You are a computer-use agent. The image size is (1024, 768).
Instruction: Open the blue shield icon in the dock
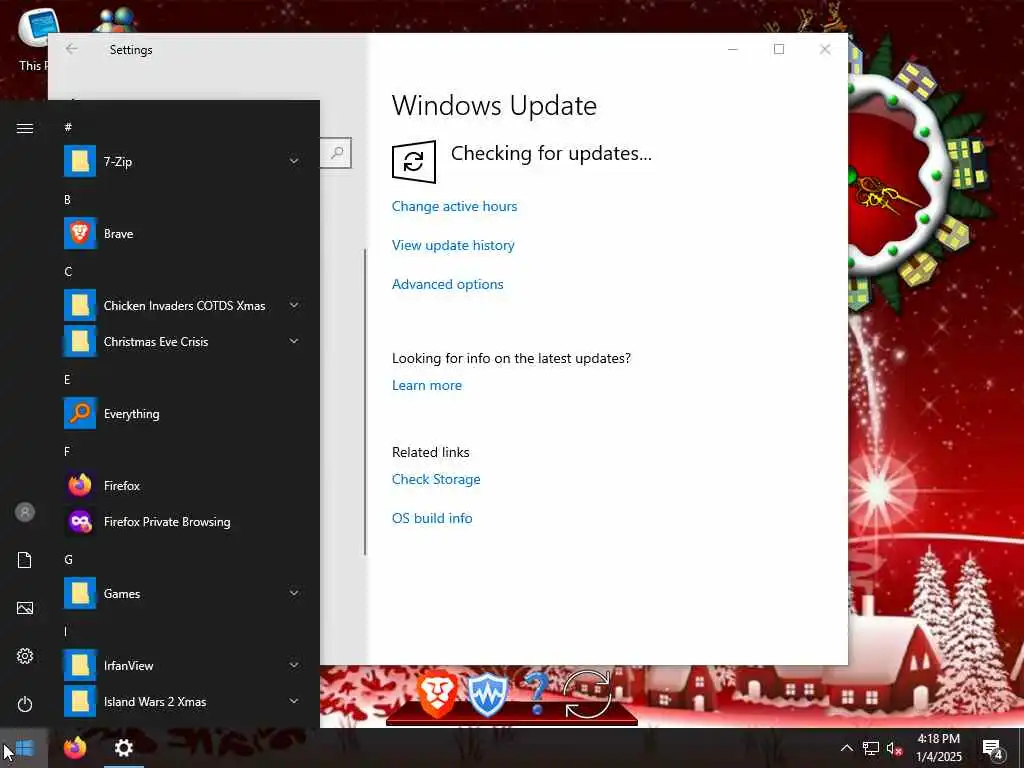click(x=487, y=695)
